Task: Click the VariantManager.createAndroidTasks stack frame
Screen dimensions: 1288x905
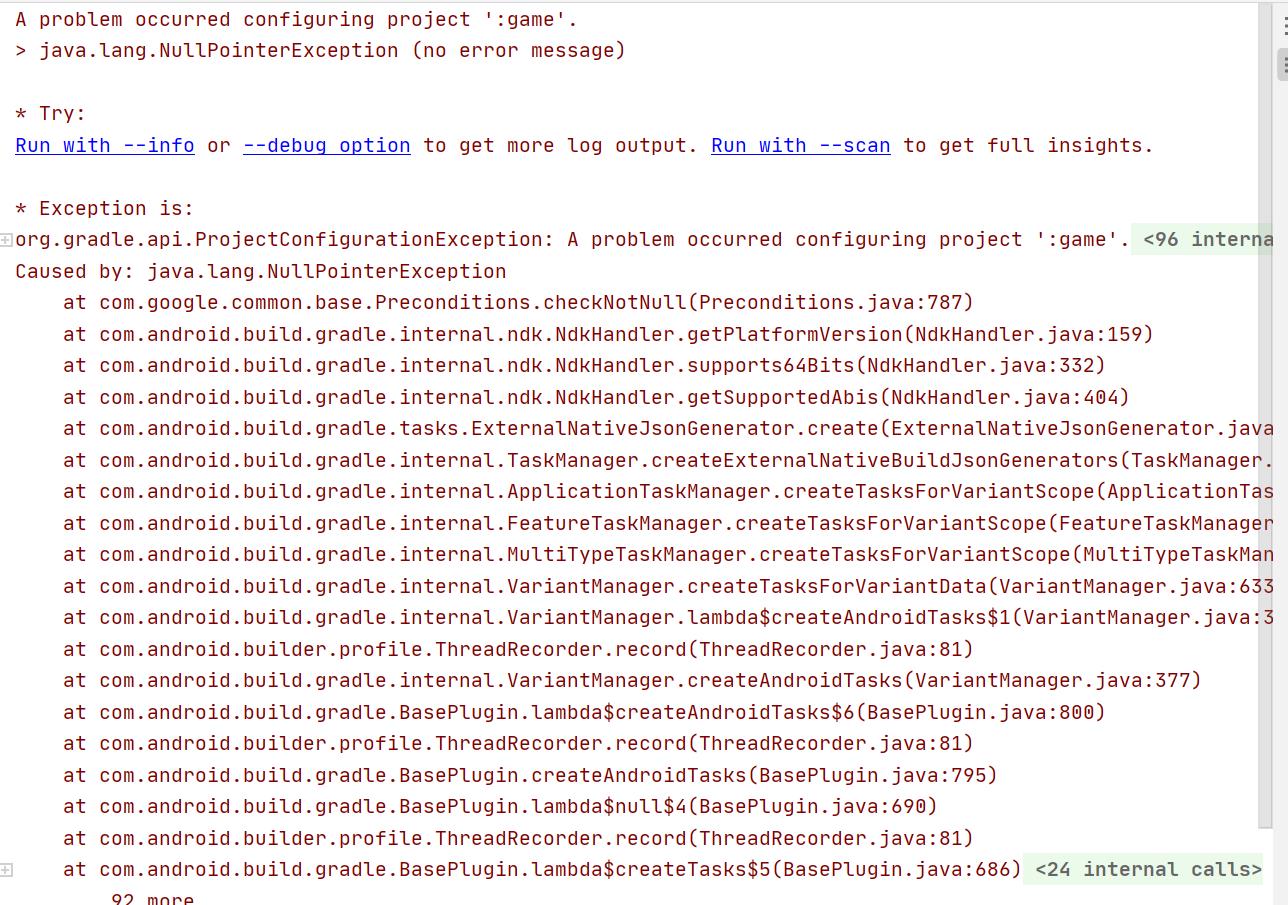Action: click(x=631, y=681)
